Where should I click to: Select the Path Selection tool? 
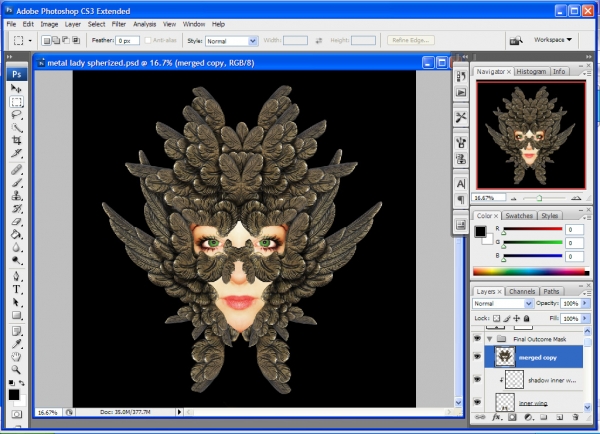tap(16, 302)
